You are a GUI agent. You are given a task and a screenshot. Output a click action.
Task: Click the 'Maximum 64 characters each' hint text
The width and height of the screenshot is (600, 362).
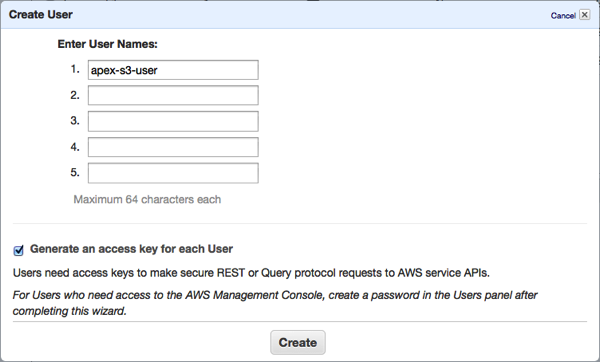pyautogui.click(x=147, y=199)
